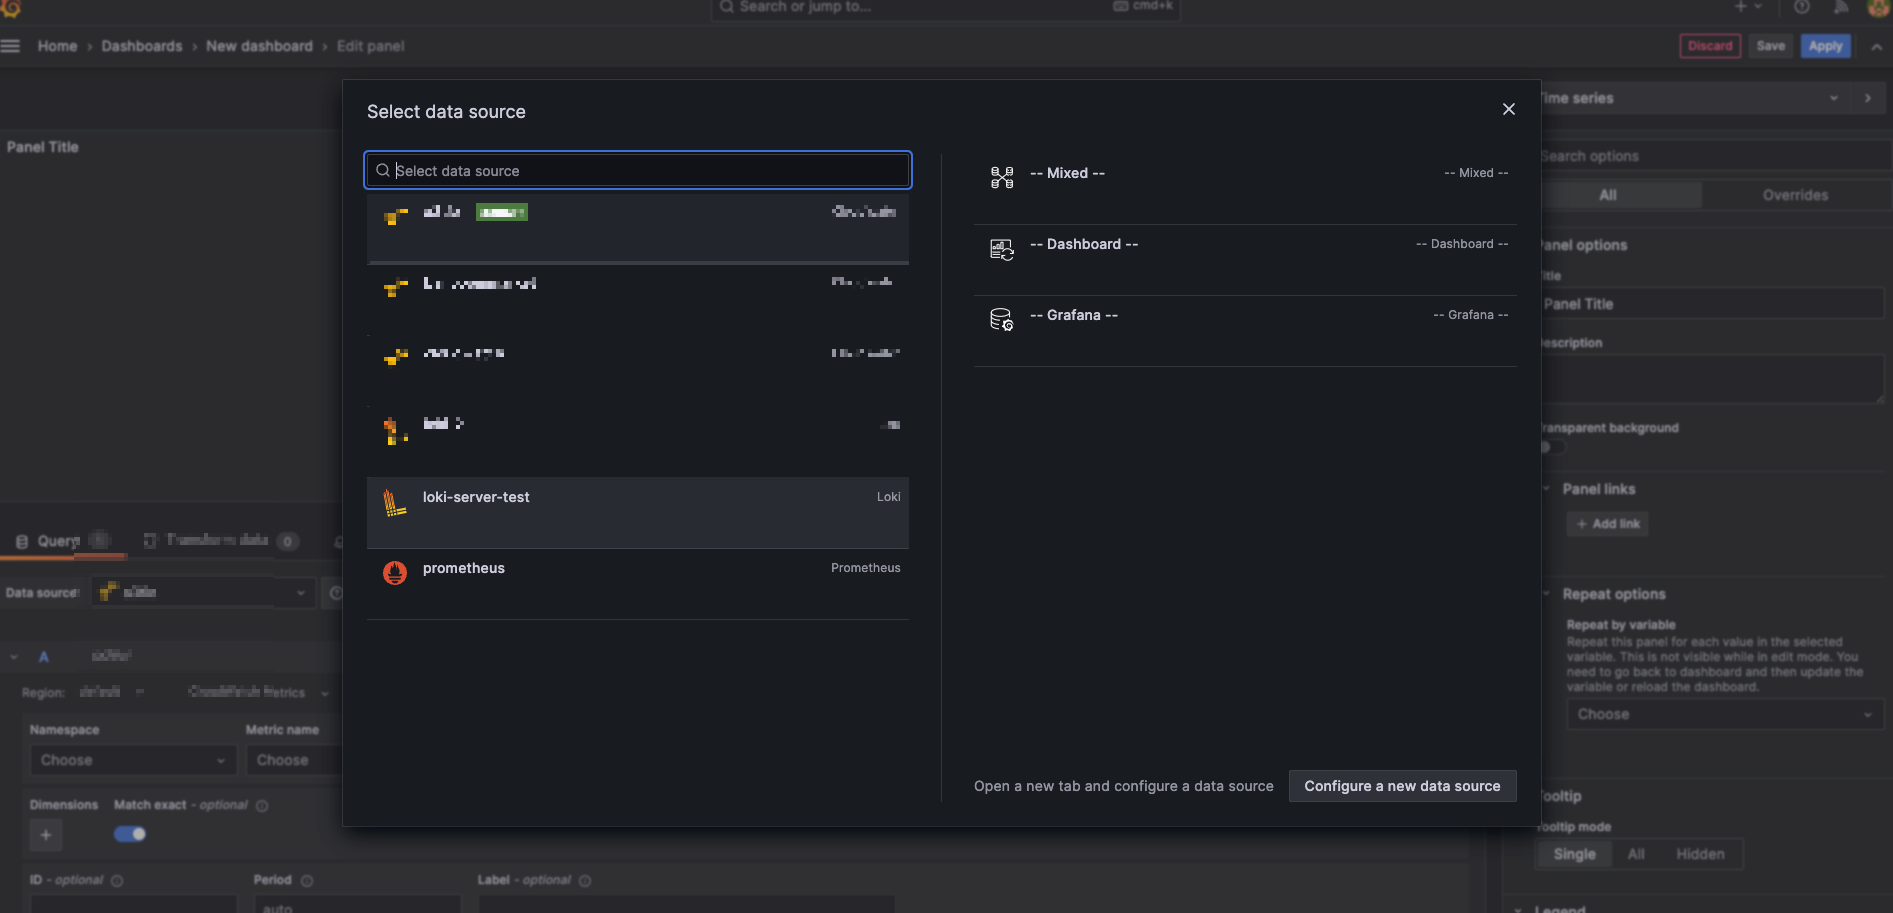This screenshot has height=913, width=1893.
Task: Open the user avatar menu
Action: [x=1878, y=8]
